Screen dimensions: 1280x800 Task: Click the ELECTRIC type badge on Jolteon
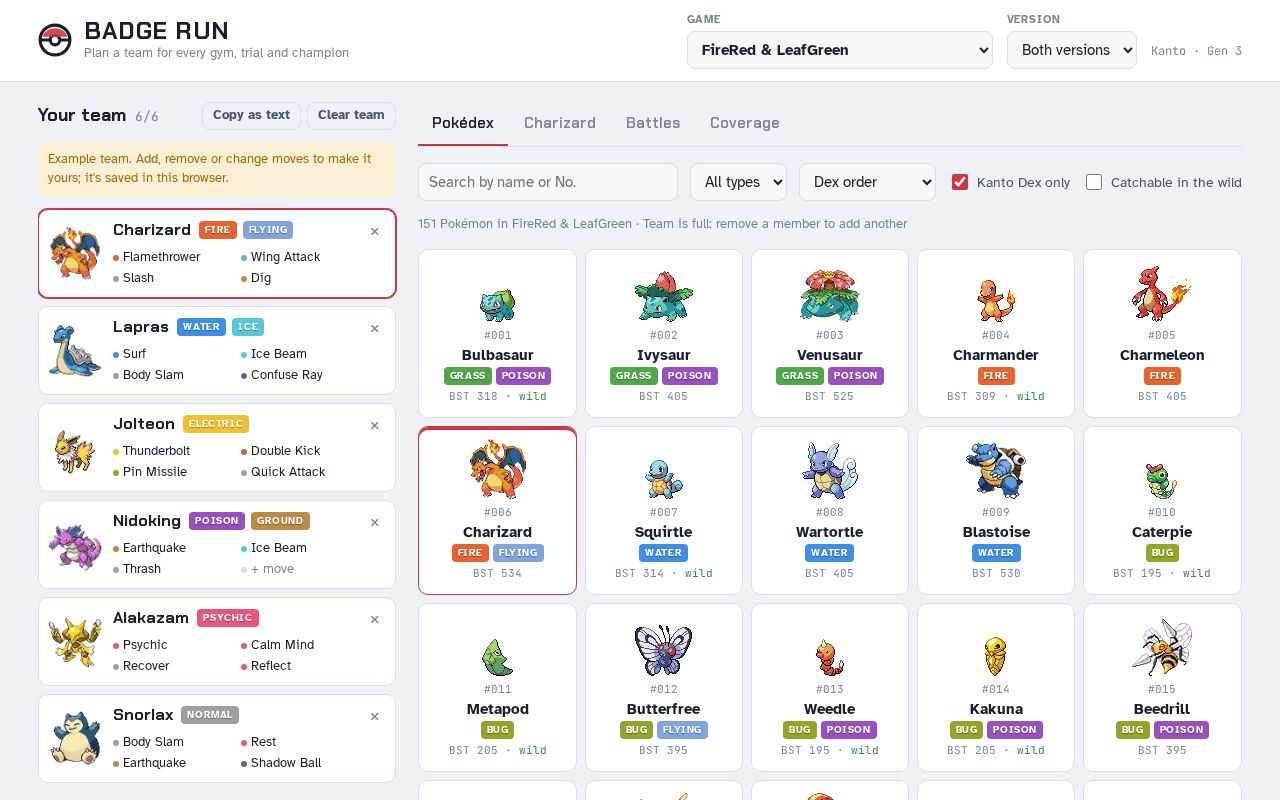(216, 424)
